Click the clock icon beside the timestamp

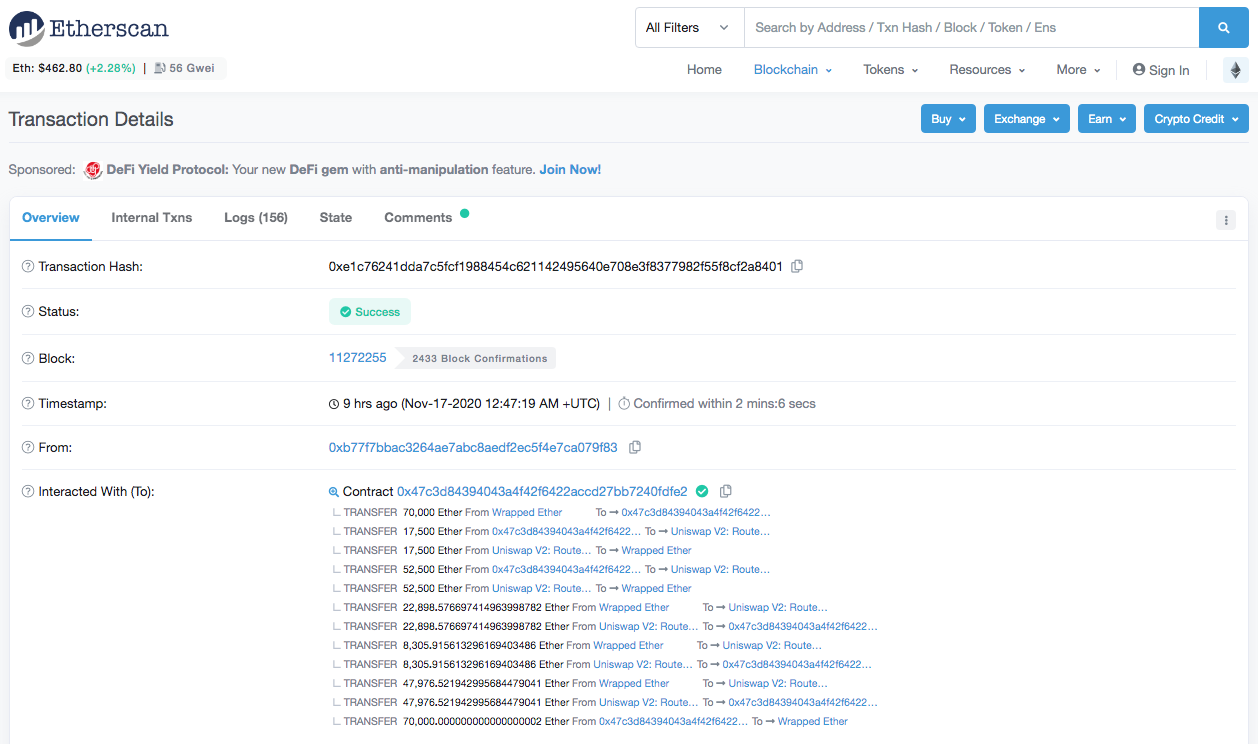[334, 404]
